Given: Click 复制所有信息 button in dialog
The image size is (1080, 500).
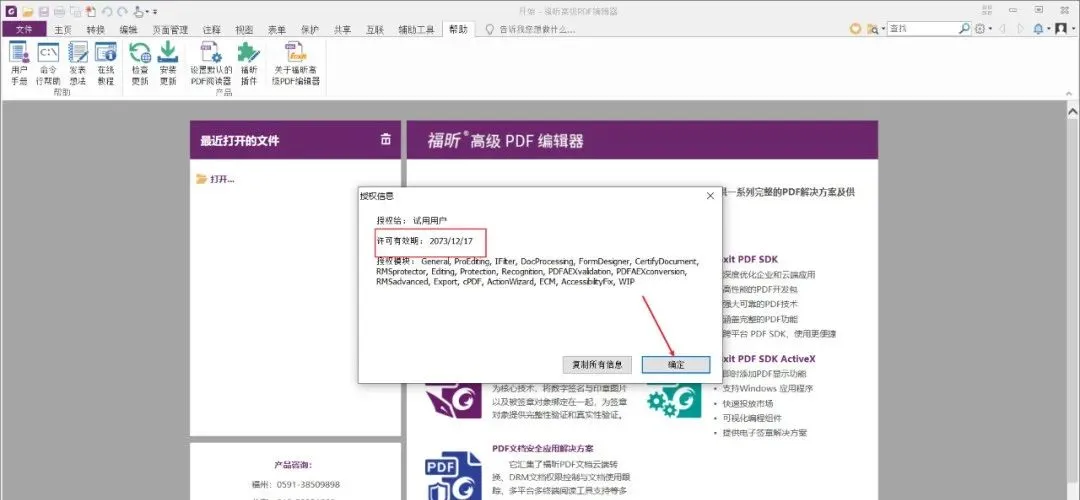Looking at the screenshot, I should pyautogui.click(x=597, y=364).
